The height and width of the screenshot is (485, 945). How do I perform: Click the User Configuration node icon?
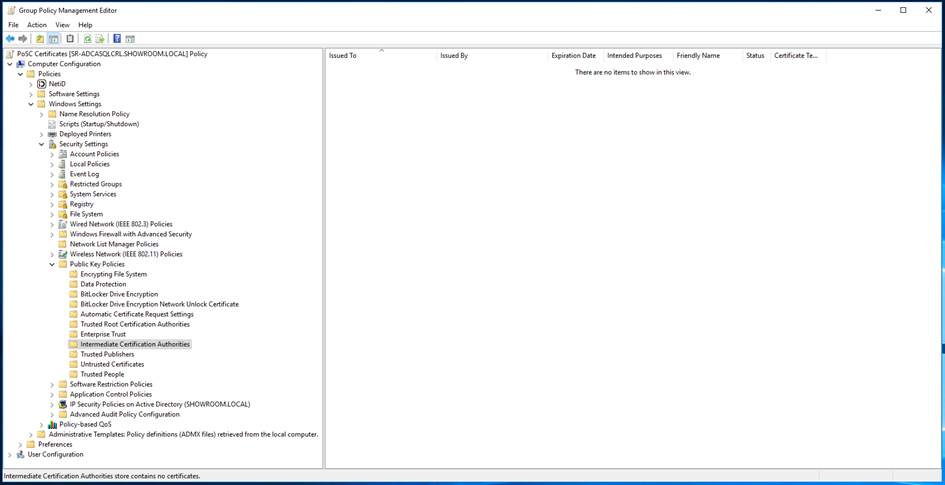click(20, 454)
